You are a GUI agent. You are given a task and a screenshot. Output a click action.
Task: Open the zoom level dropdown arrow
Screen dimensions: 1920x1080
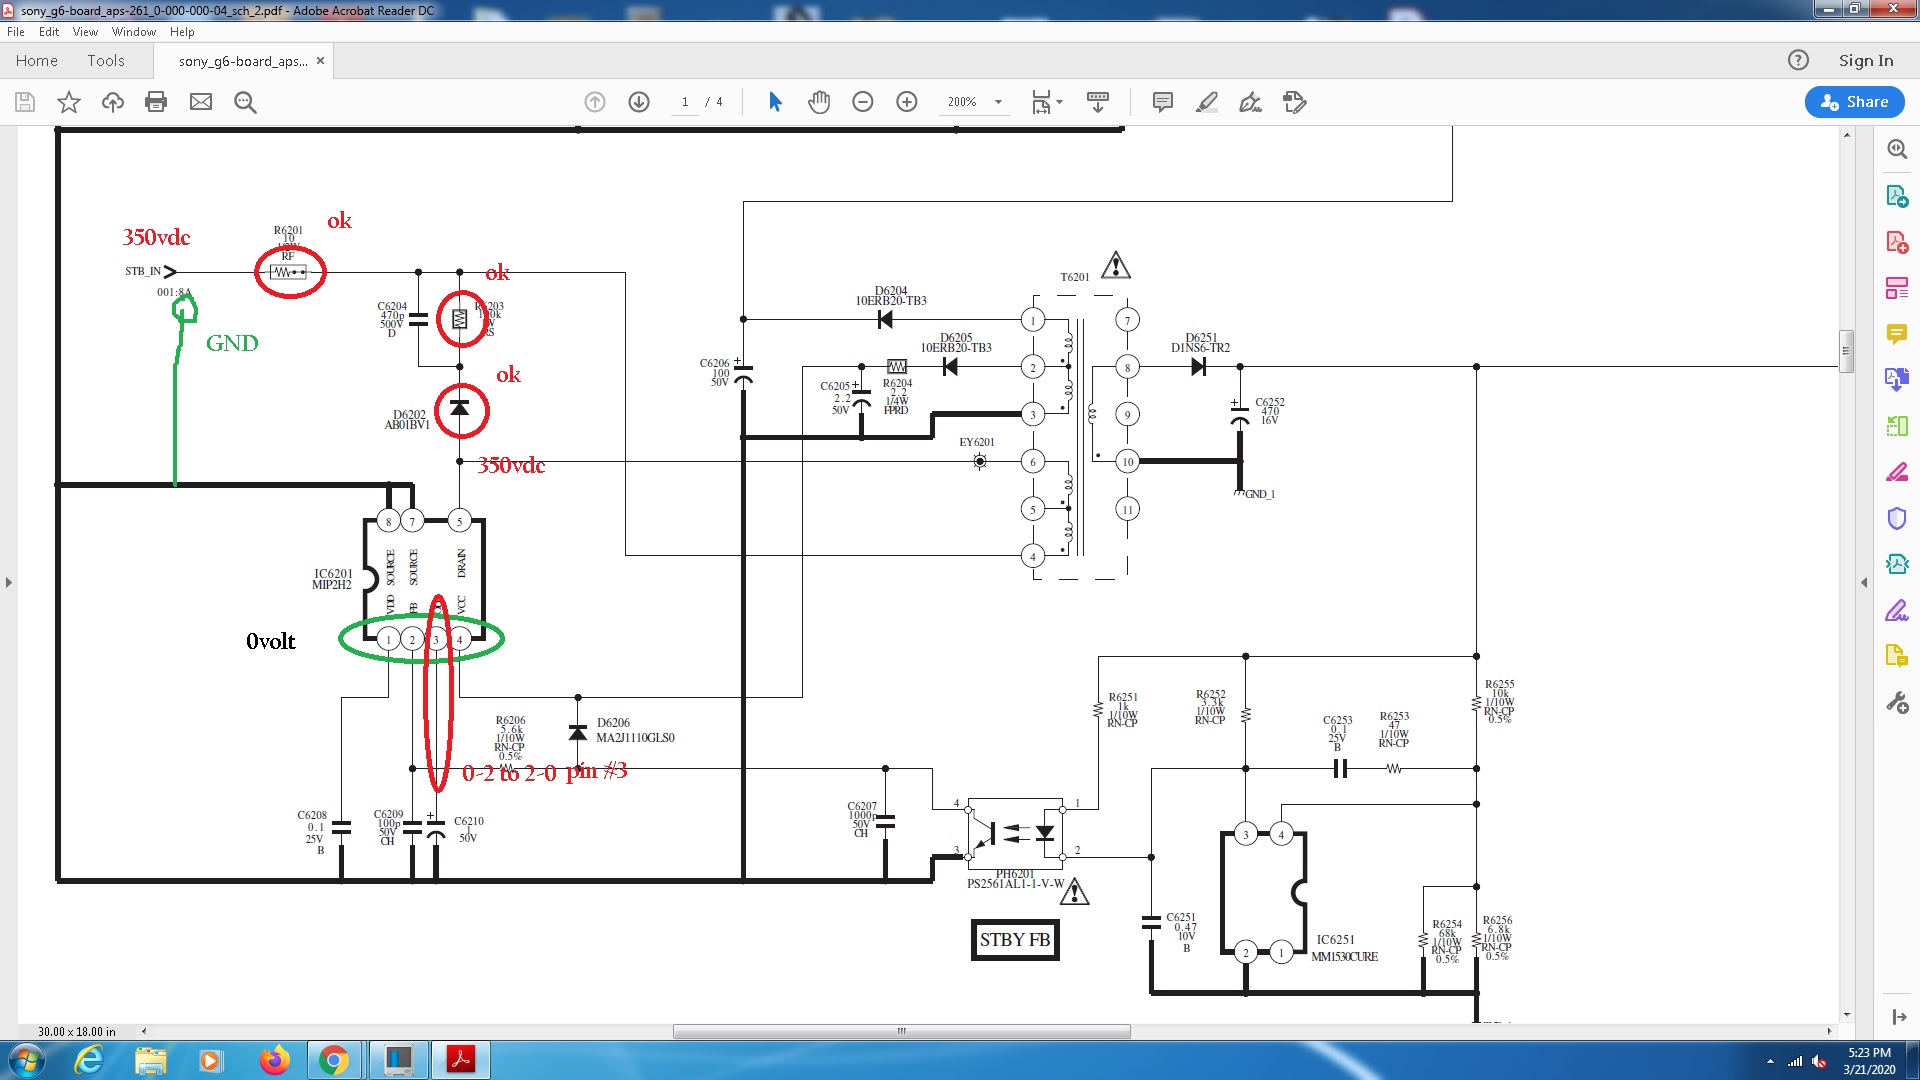[x=998, y=102]
